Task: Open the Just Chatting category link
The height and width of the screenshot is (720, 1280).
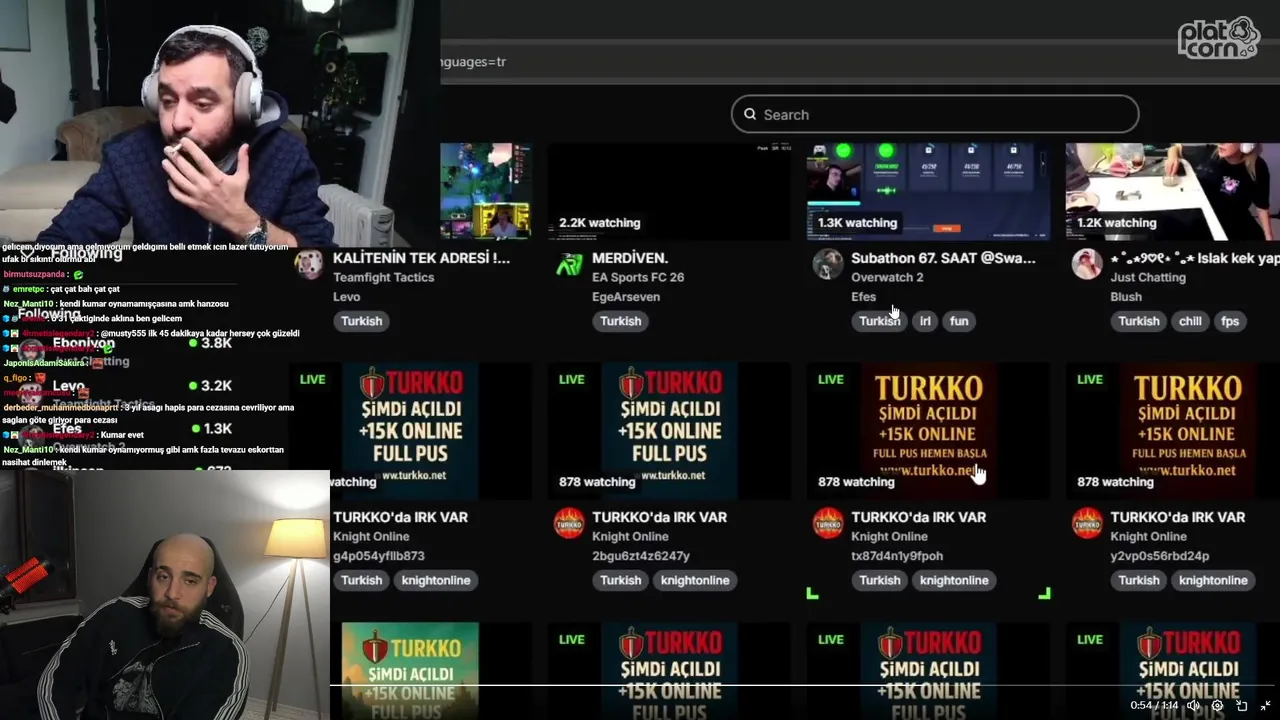Action: click(1147, 277)
